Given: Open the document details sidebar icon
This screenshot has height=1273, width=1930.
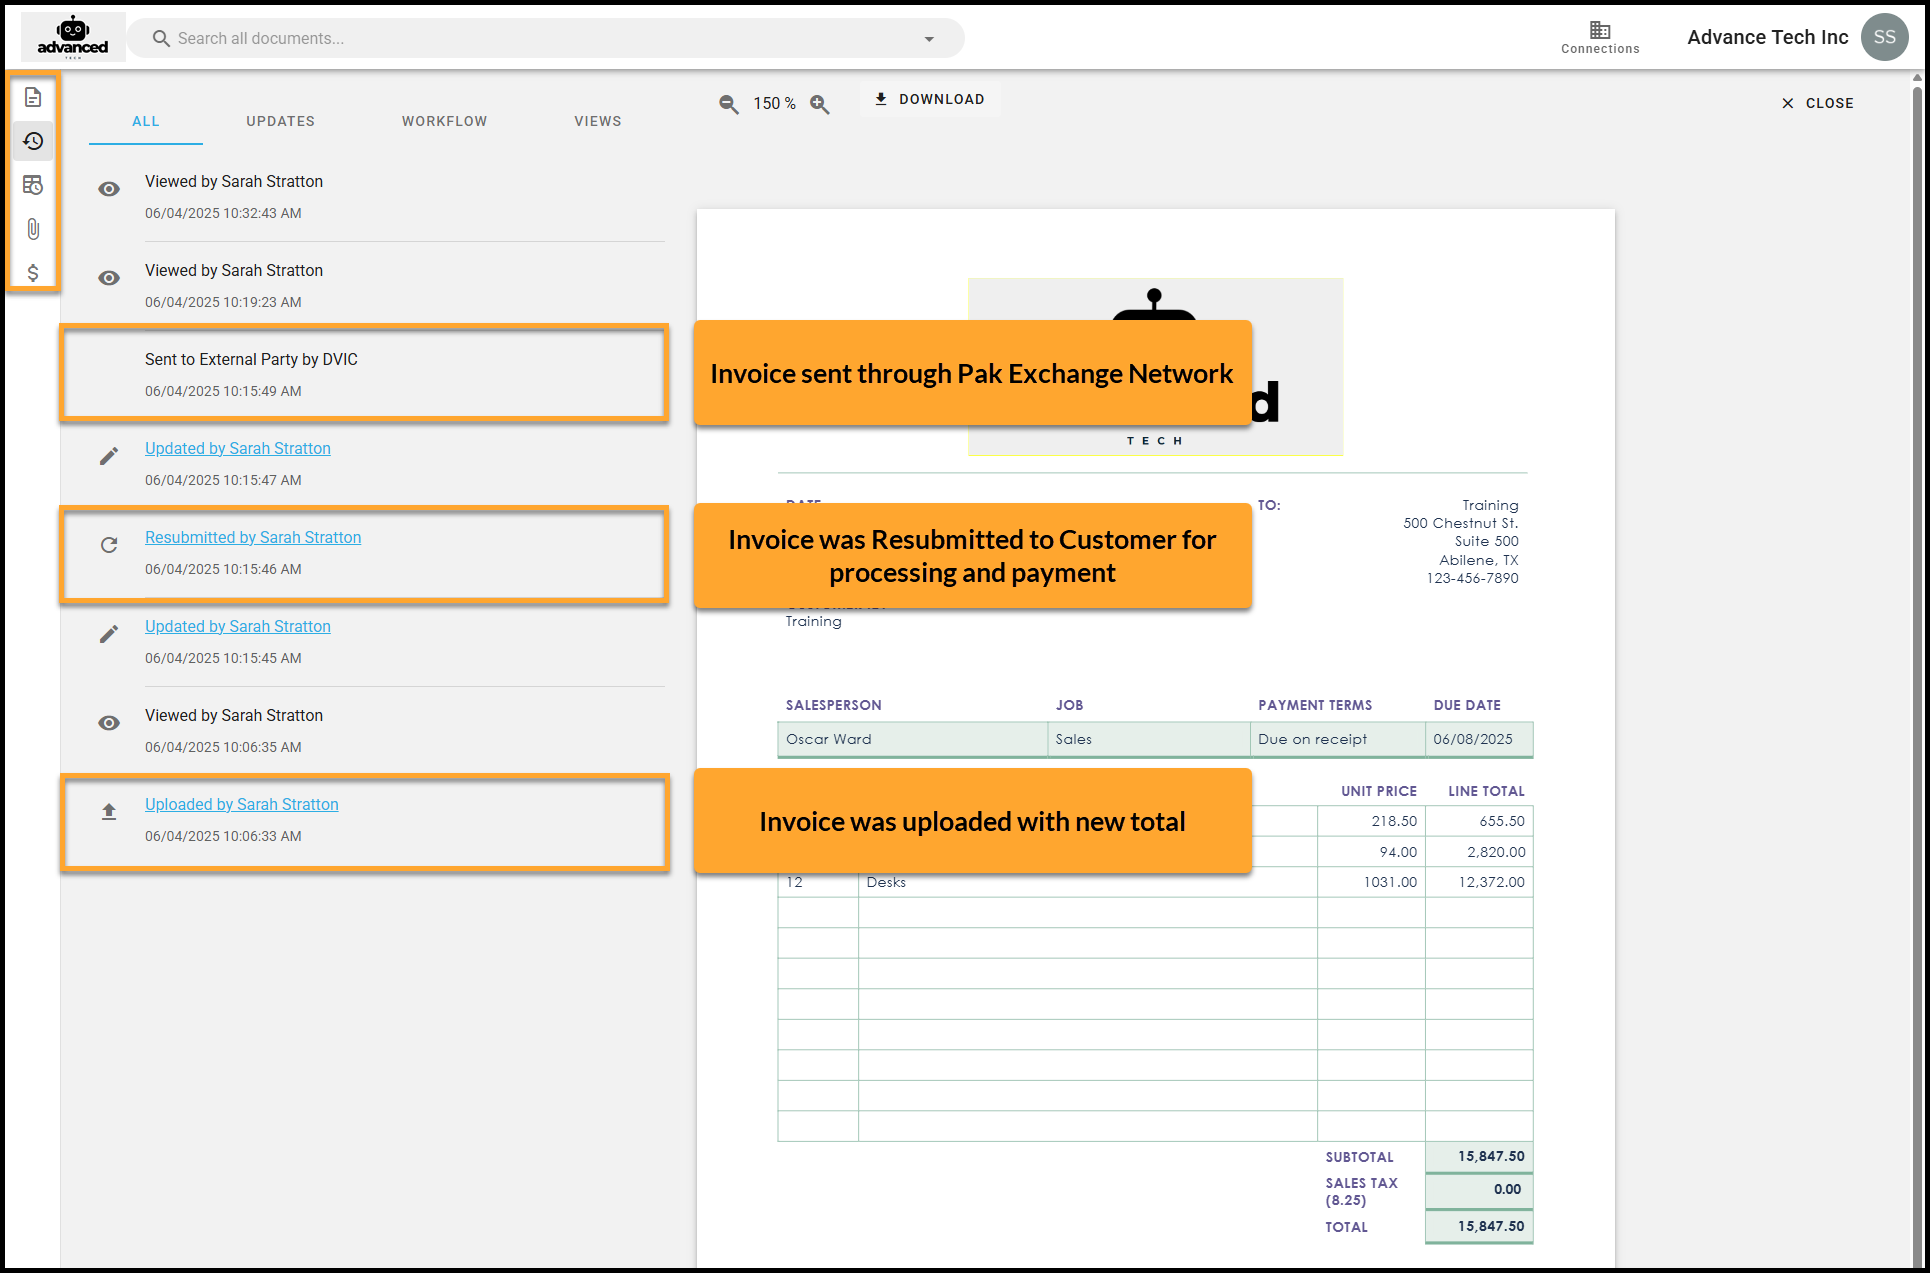Looking at the screenshot, I should pyautogui.click(x=33, y=97).
